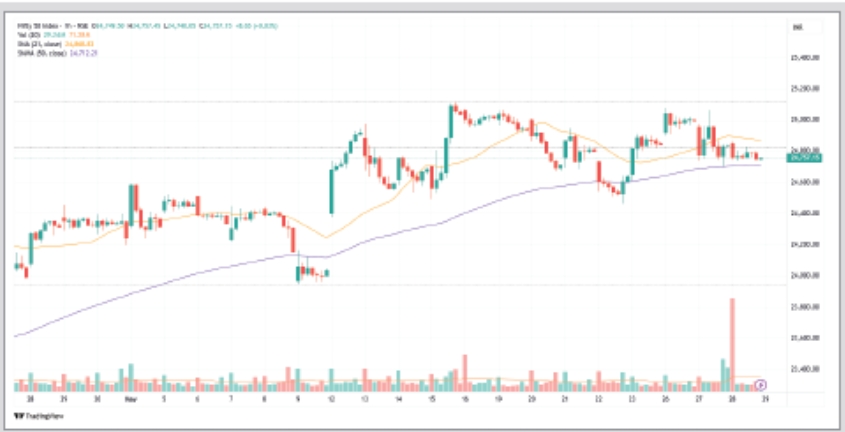Viewport: 845px width, 432px height.
Task: Select the topmost dotted horizontal line
Action: point(400,102)
